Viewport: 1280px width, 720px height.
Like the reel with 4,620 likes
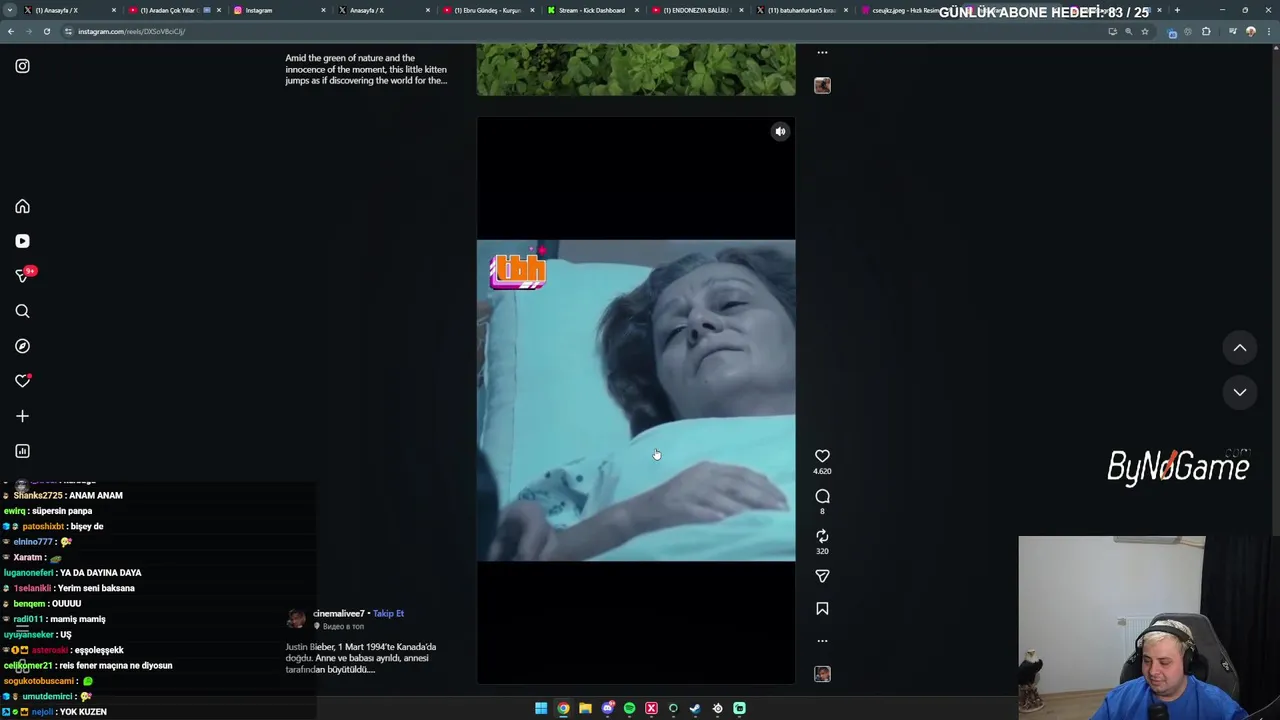[822, 456]
